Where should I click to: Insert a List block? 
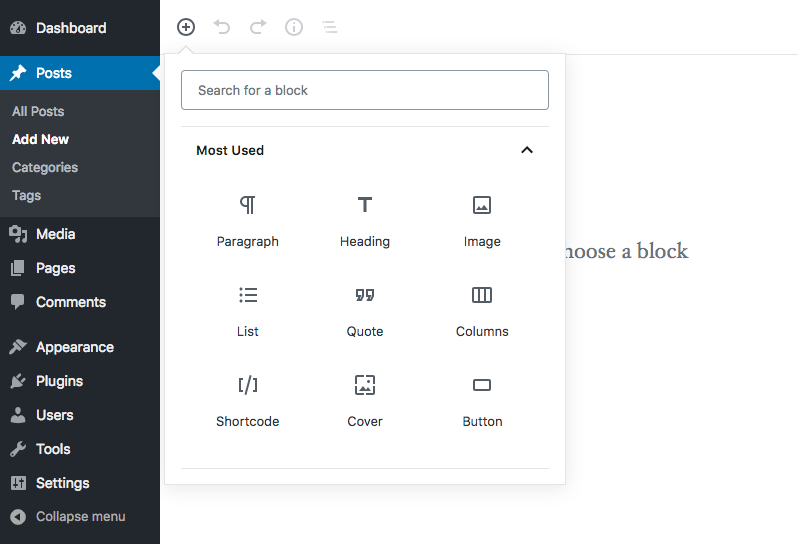[x=248, y=311]
